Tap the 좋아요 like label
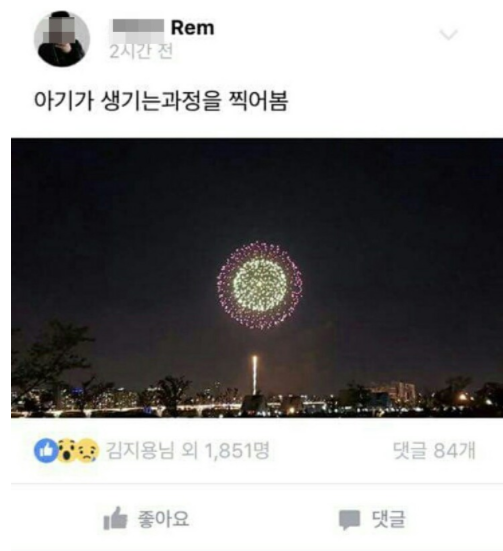 163,519
